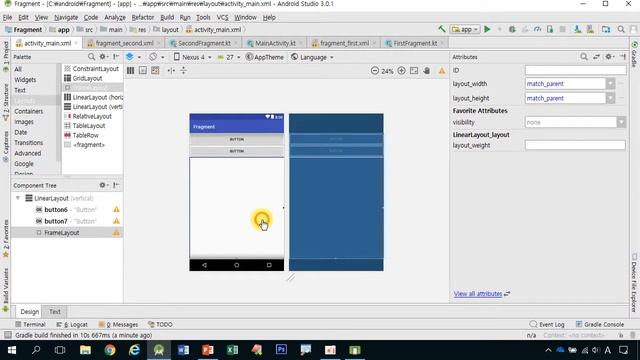Screen dimensions: 640x360
Task: Toggle the third layout toolbar icon
Action: point(155,71)
